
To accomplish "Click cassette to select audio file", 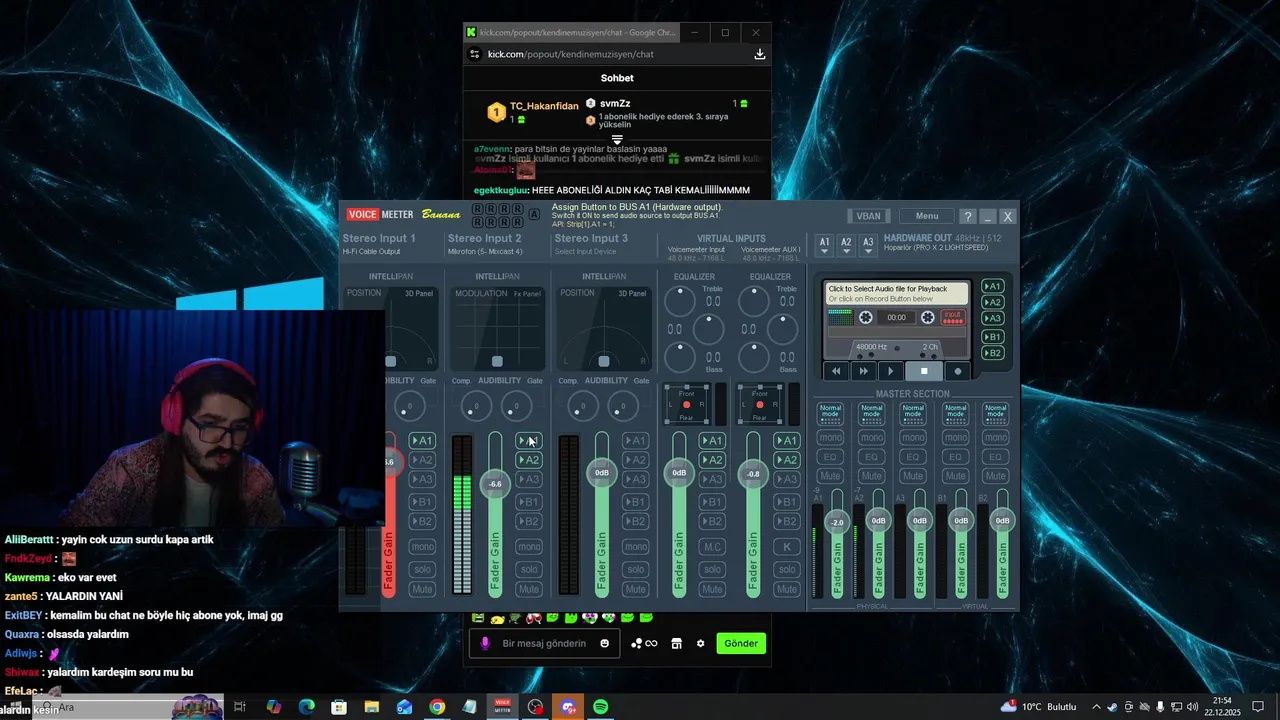I will [896, 294].
